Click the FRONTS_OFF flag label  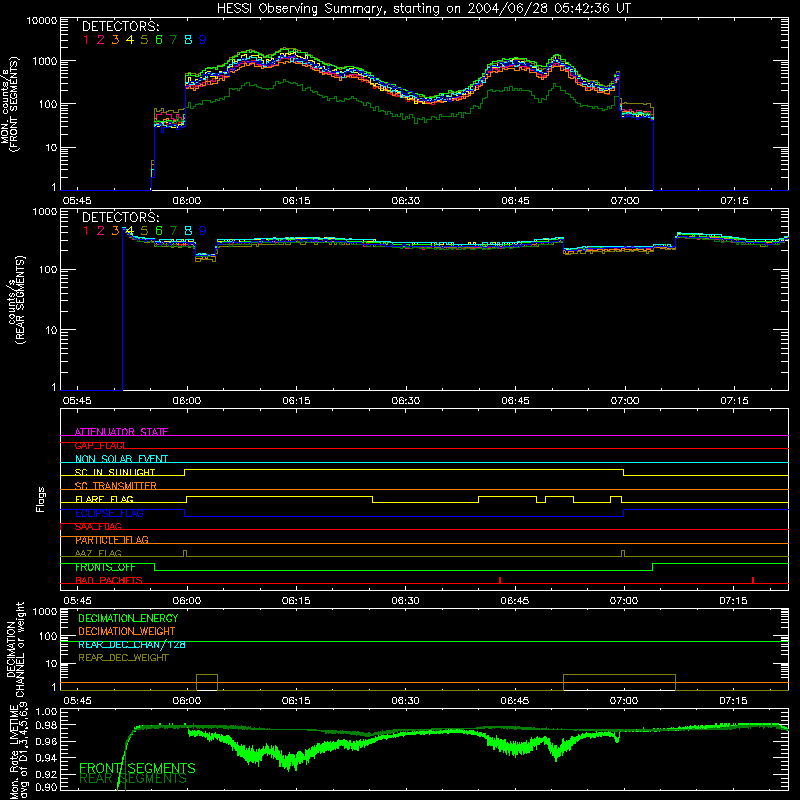pyautogui.click(x=105, y=567)
